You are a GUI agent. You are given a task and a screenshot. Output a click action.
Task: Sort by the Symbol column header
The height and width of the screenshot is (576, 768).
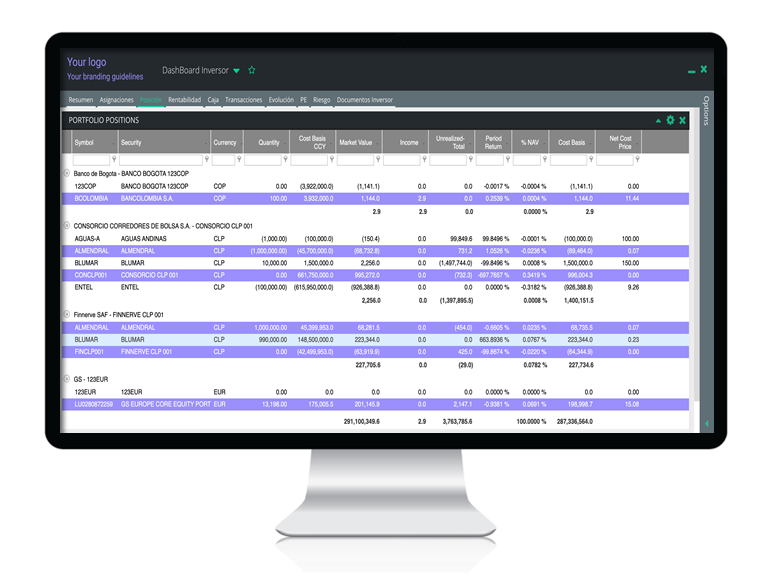tap(95, 143)
